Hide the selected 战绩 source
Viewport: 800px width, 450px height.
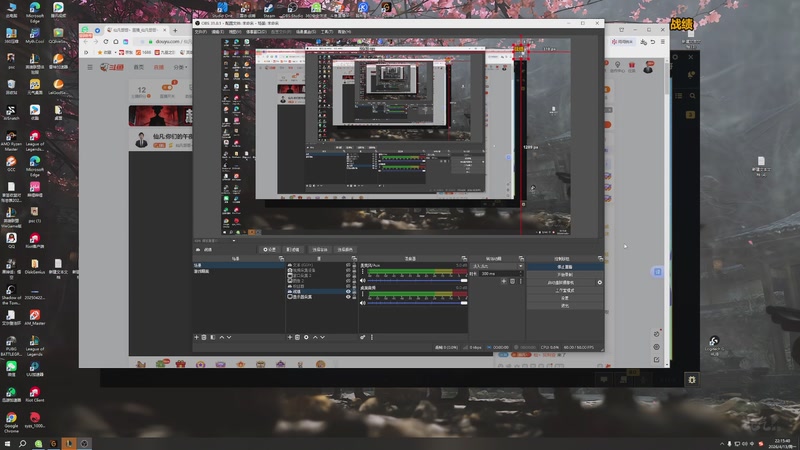coord(348,291)
